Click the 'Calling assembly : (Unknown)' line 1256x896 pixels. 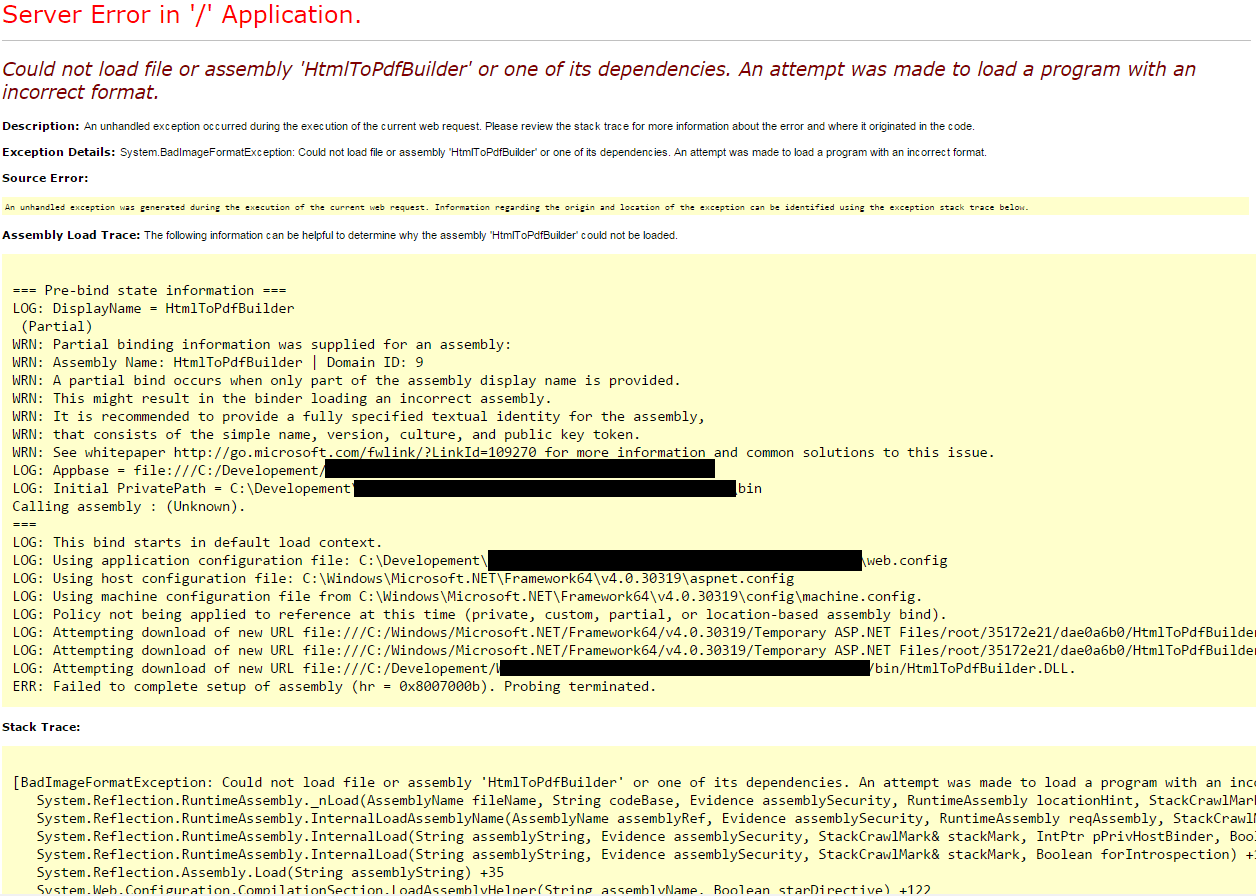click(128, 507)
